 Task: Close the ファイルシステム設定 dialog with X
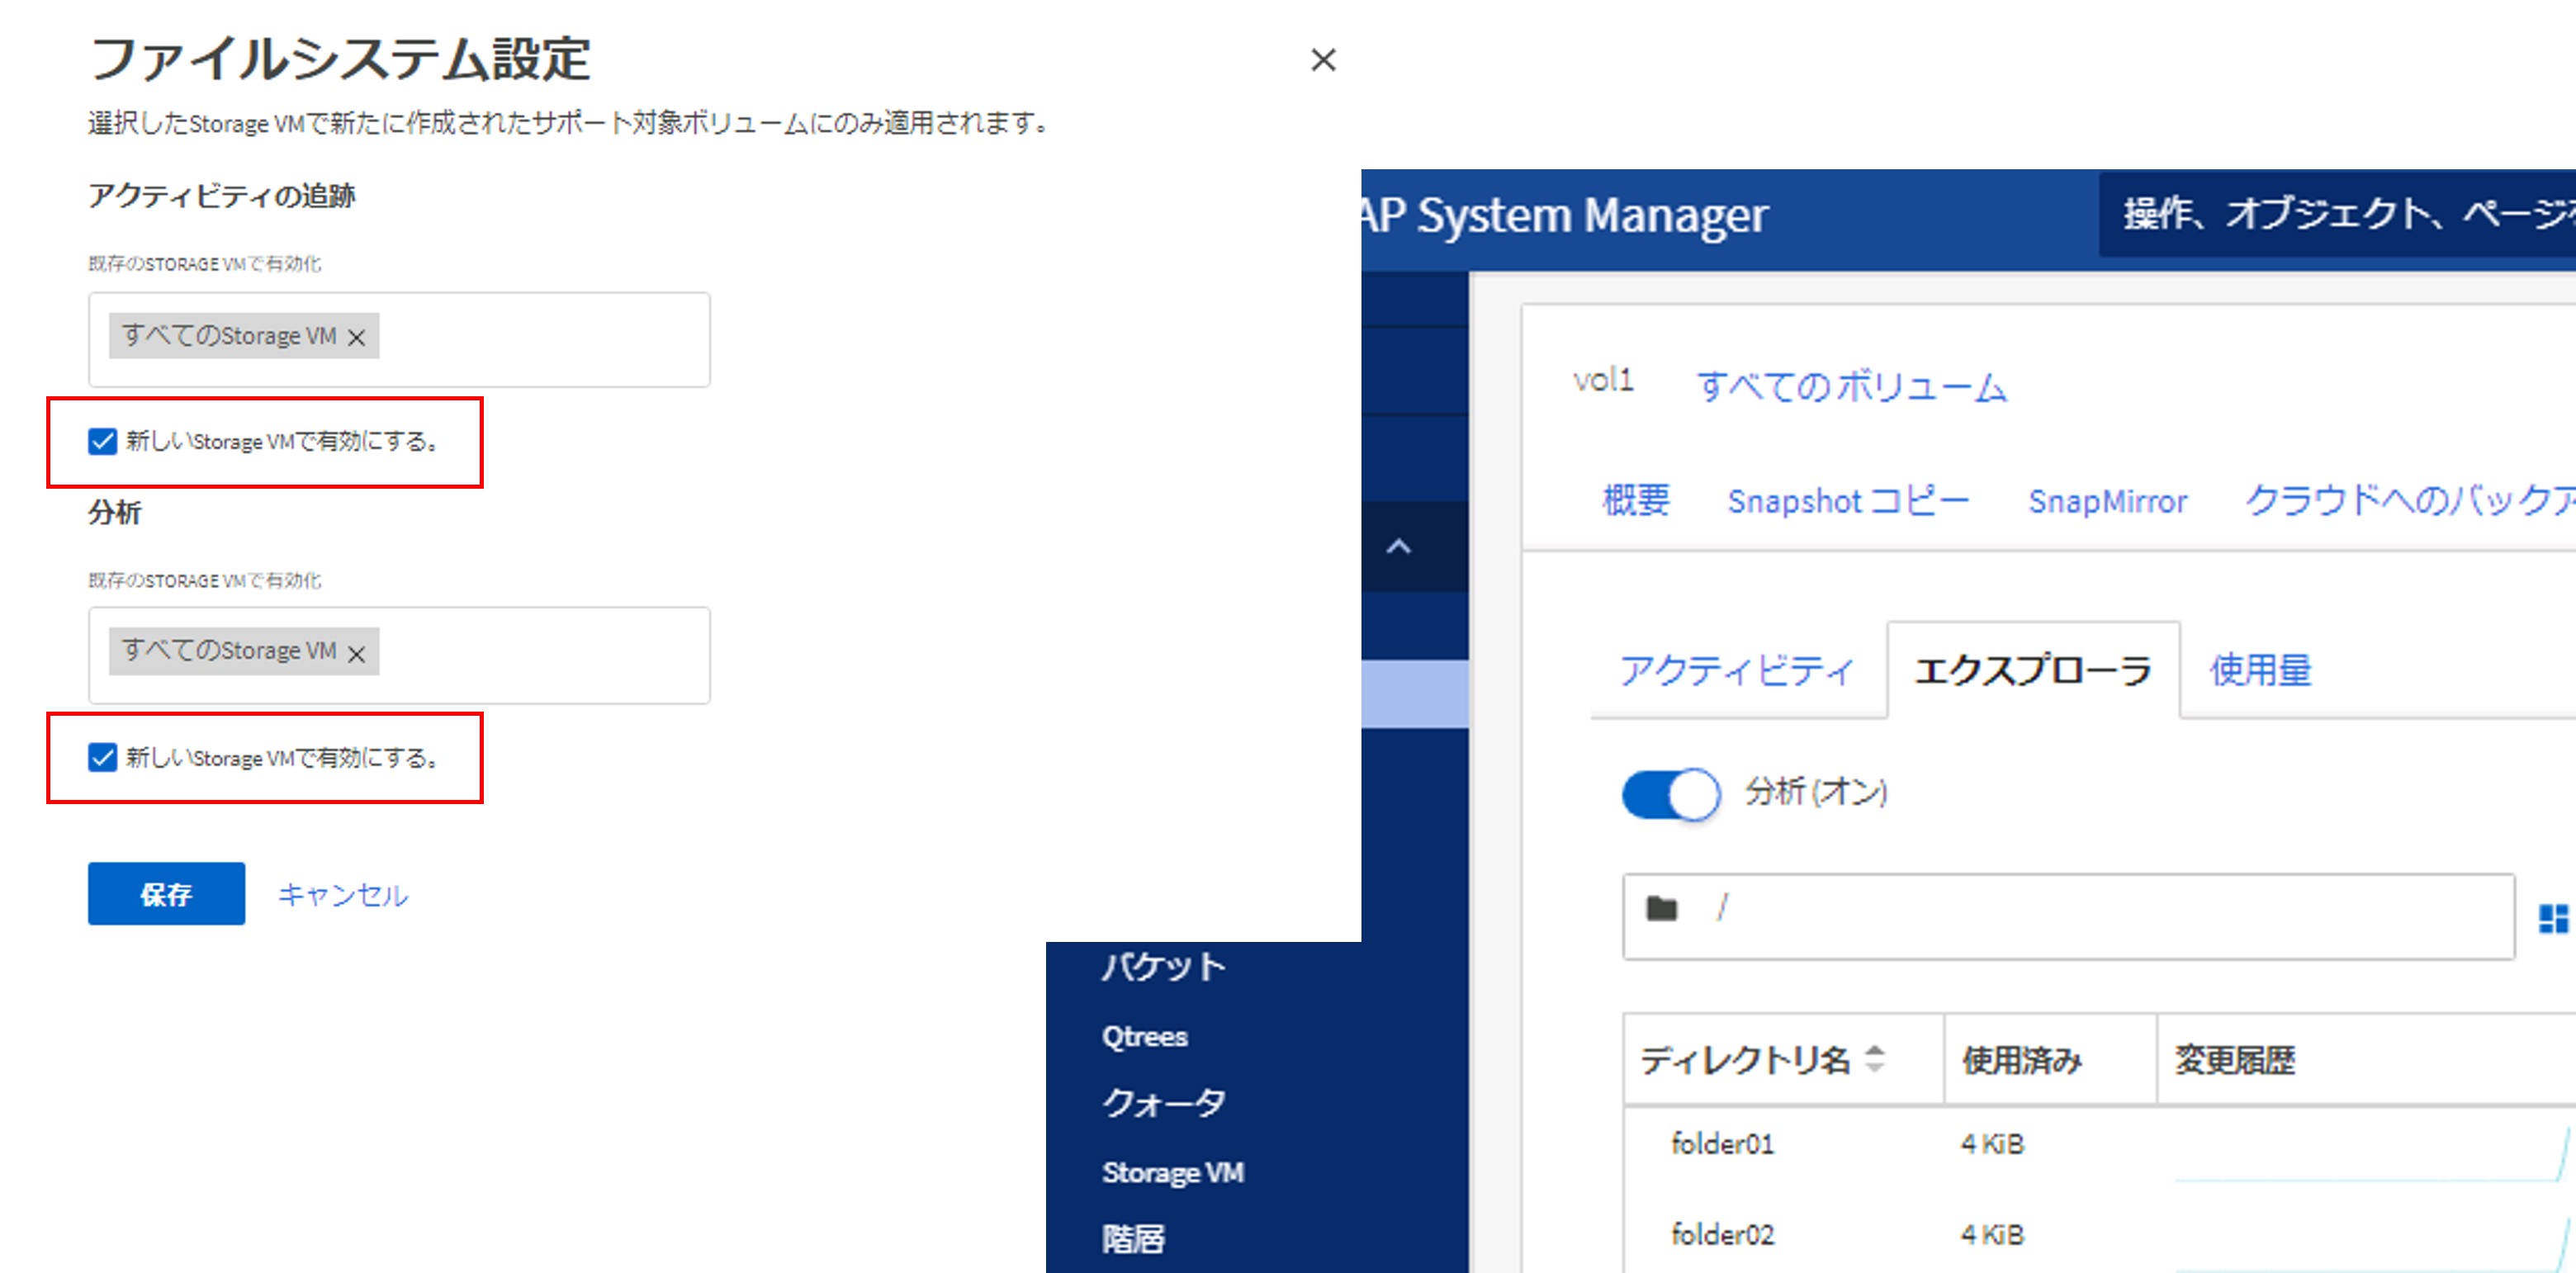point(1323,61)
